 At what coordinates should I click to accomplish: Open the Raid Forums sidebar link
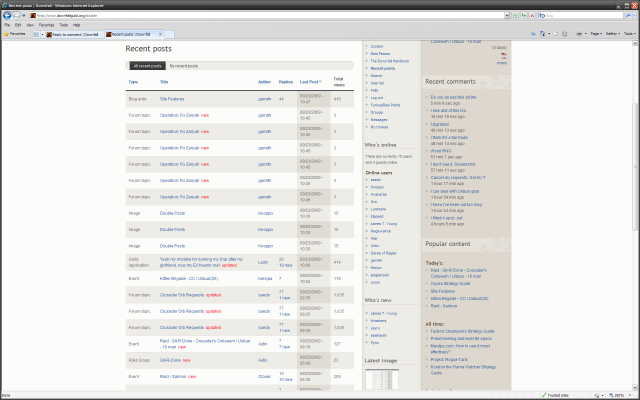(380, 54)
